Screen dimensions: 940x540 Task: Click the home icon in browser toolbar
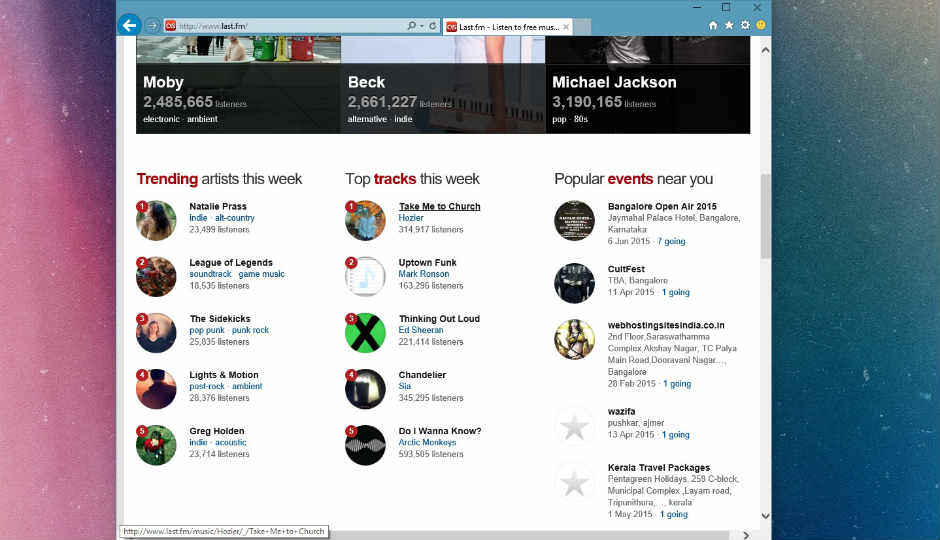(713, 25)
